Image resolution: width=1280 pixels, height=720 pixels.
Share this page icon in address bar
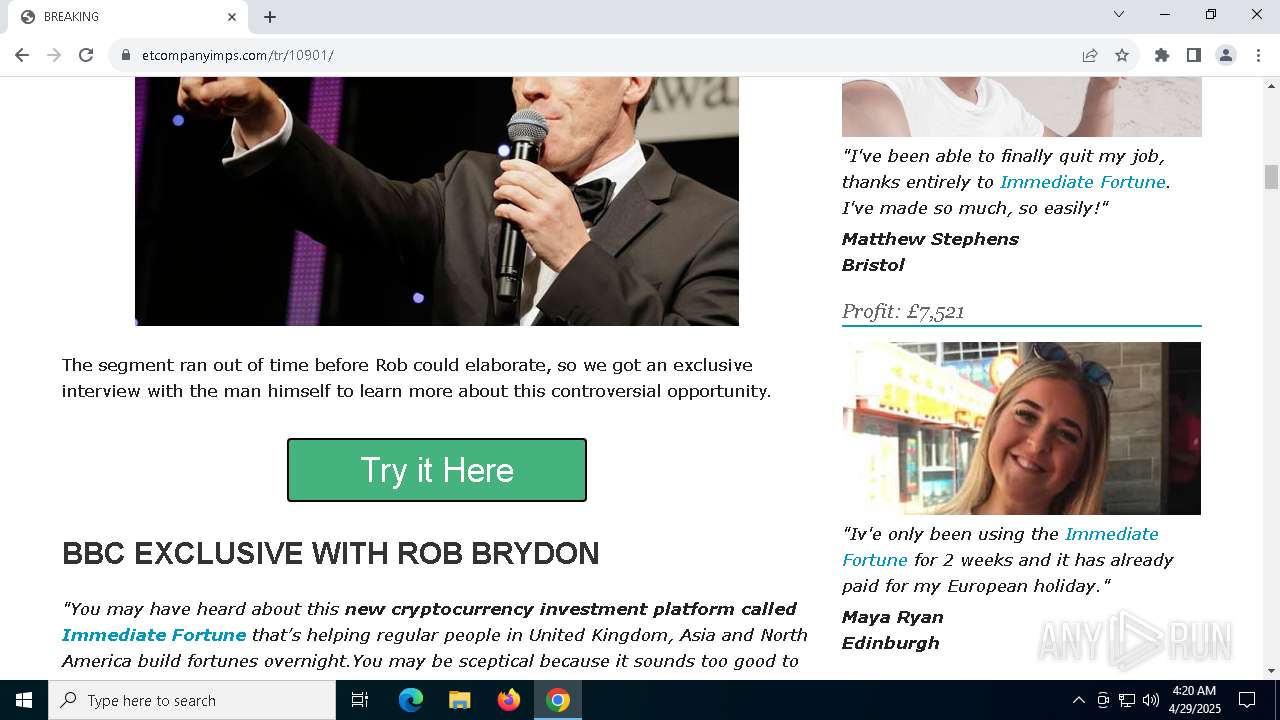pos(1090,55)
